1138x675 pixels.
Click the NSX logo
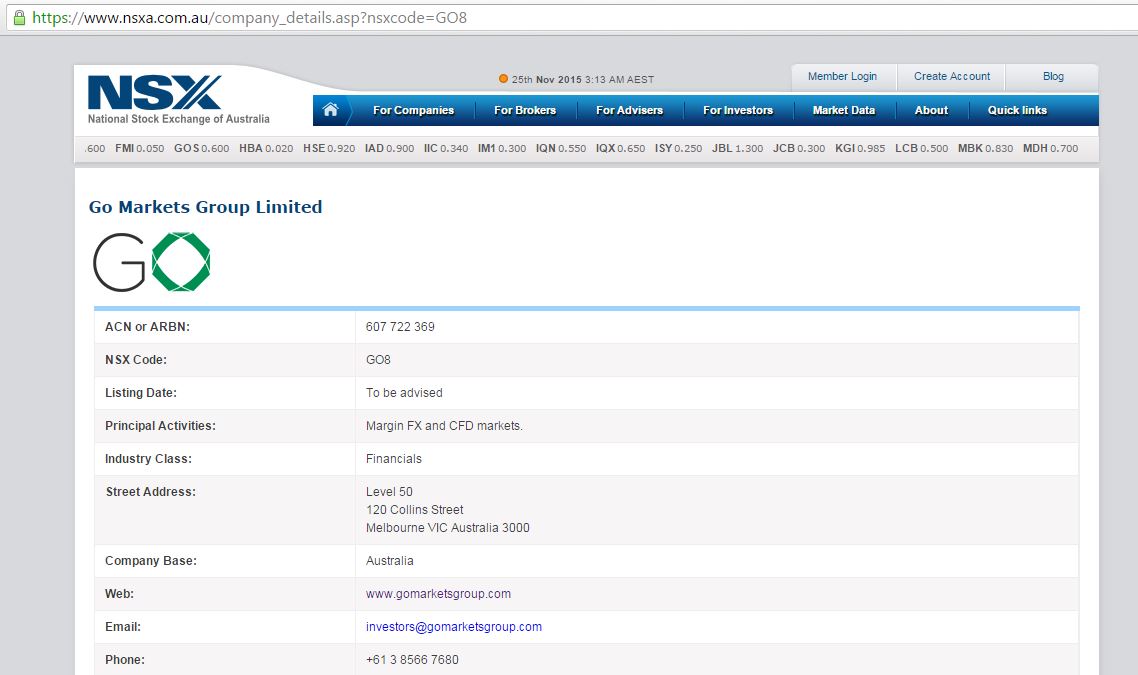click(x=155, y=92)
